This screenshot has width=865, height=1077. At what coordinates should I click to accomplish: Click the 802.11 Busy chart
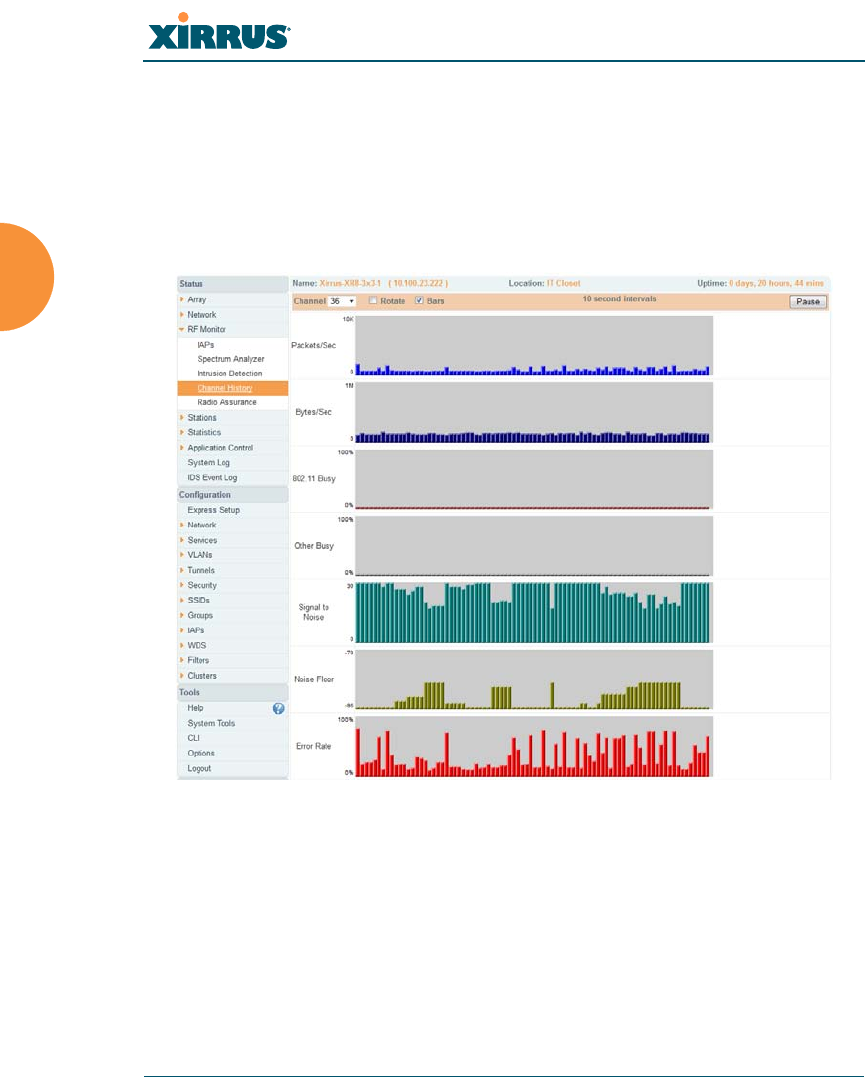pos(534,479)
